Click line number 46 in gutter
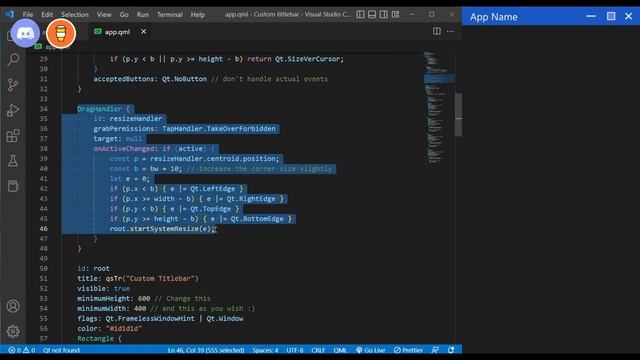This screenshot has height=360, width=640. [x=43, y=229]
